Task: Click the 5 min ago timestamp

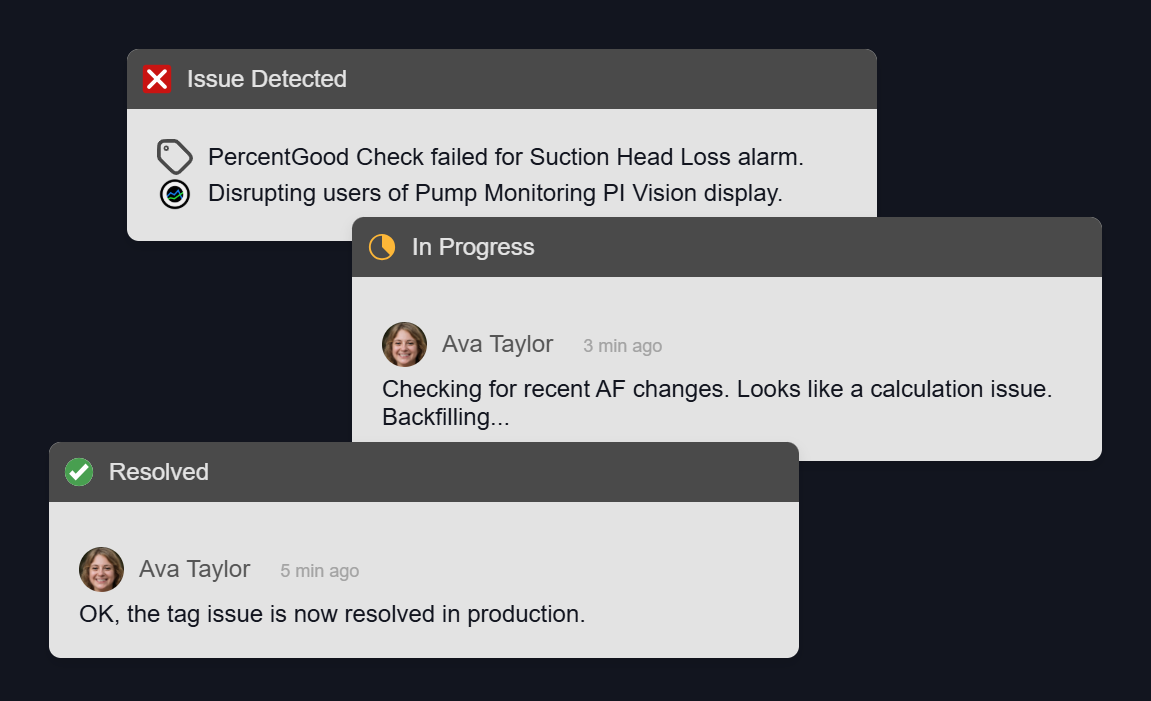Action: (319, 571)
